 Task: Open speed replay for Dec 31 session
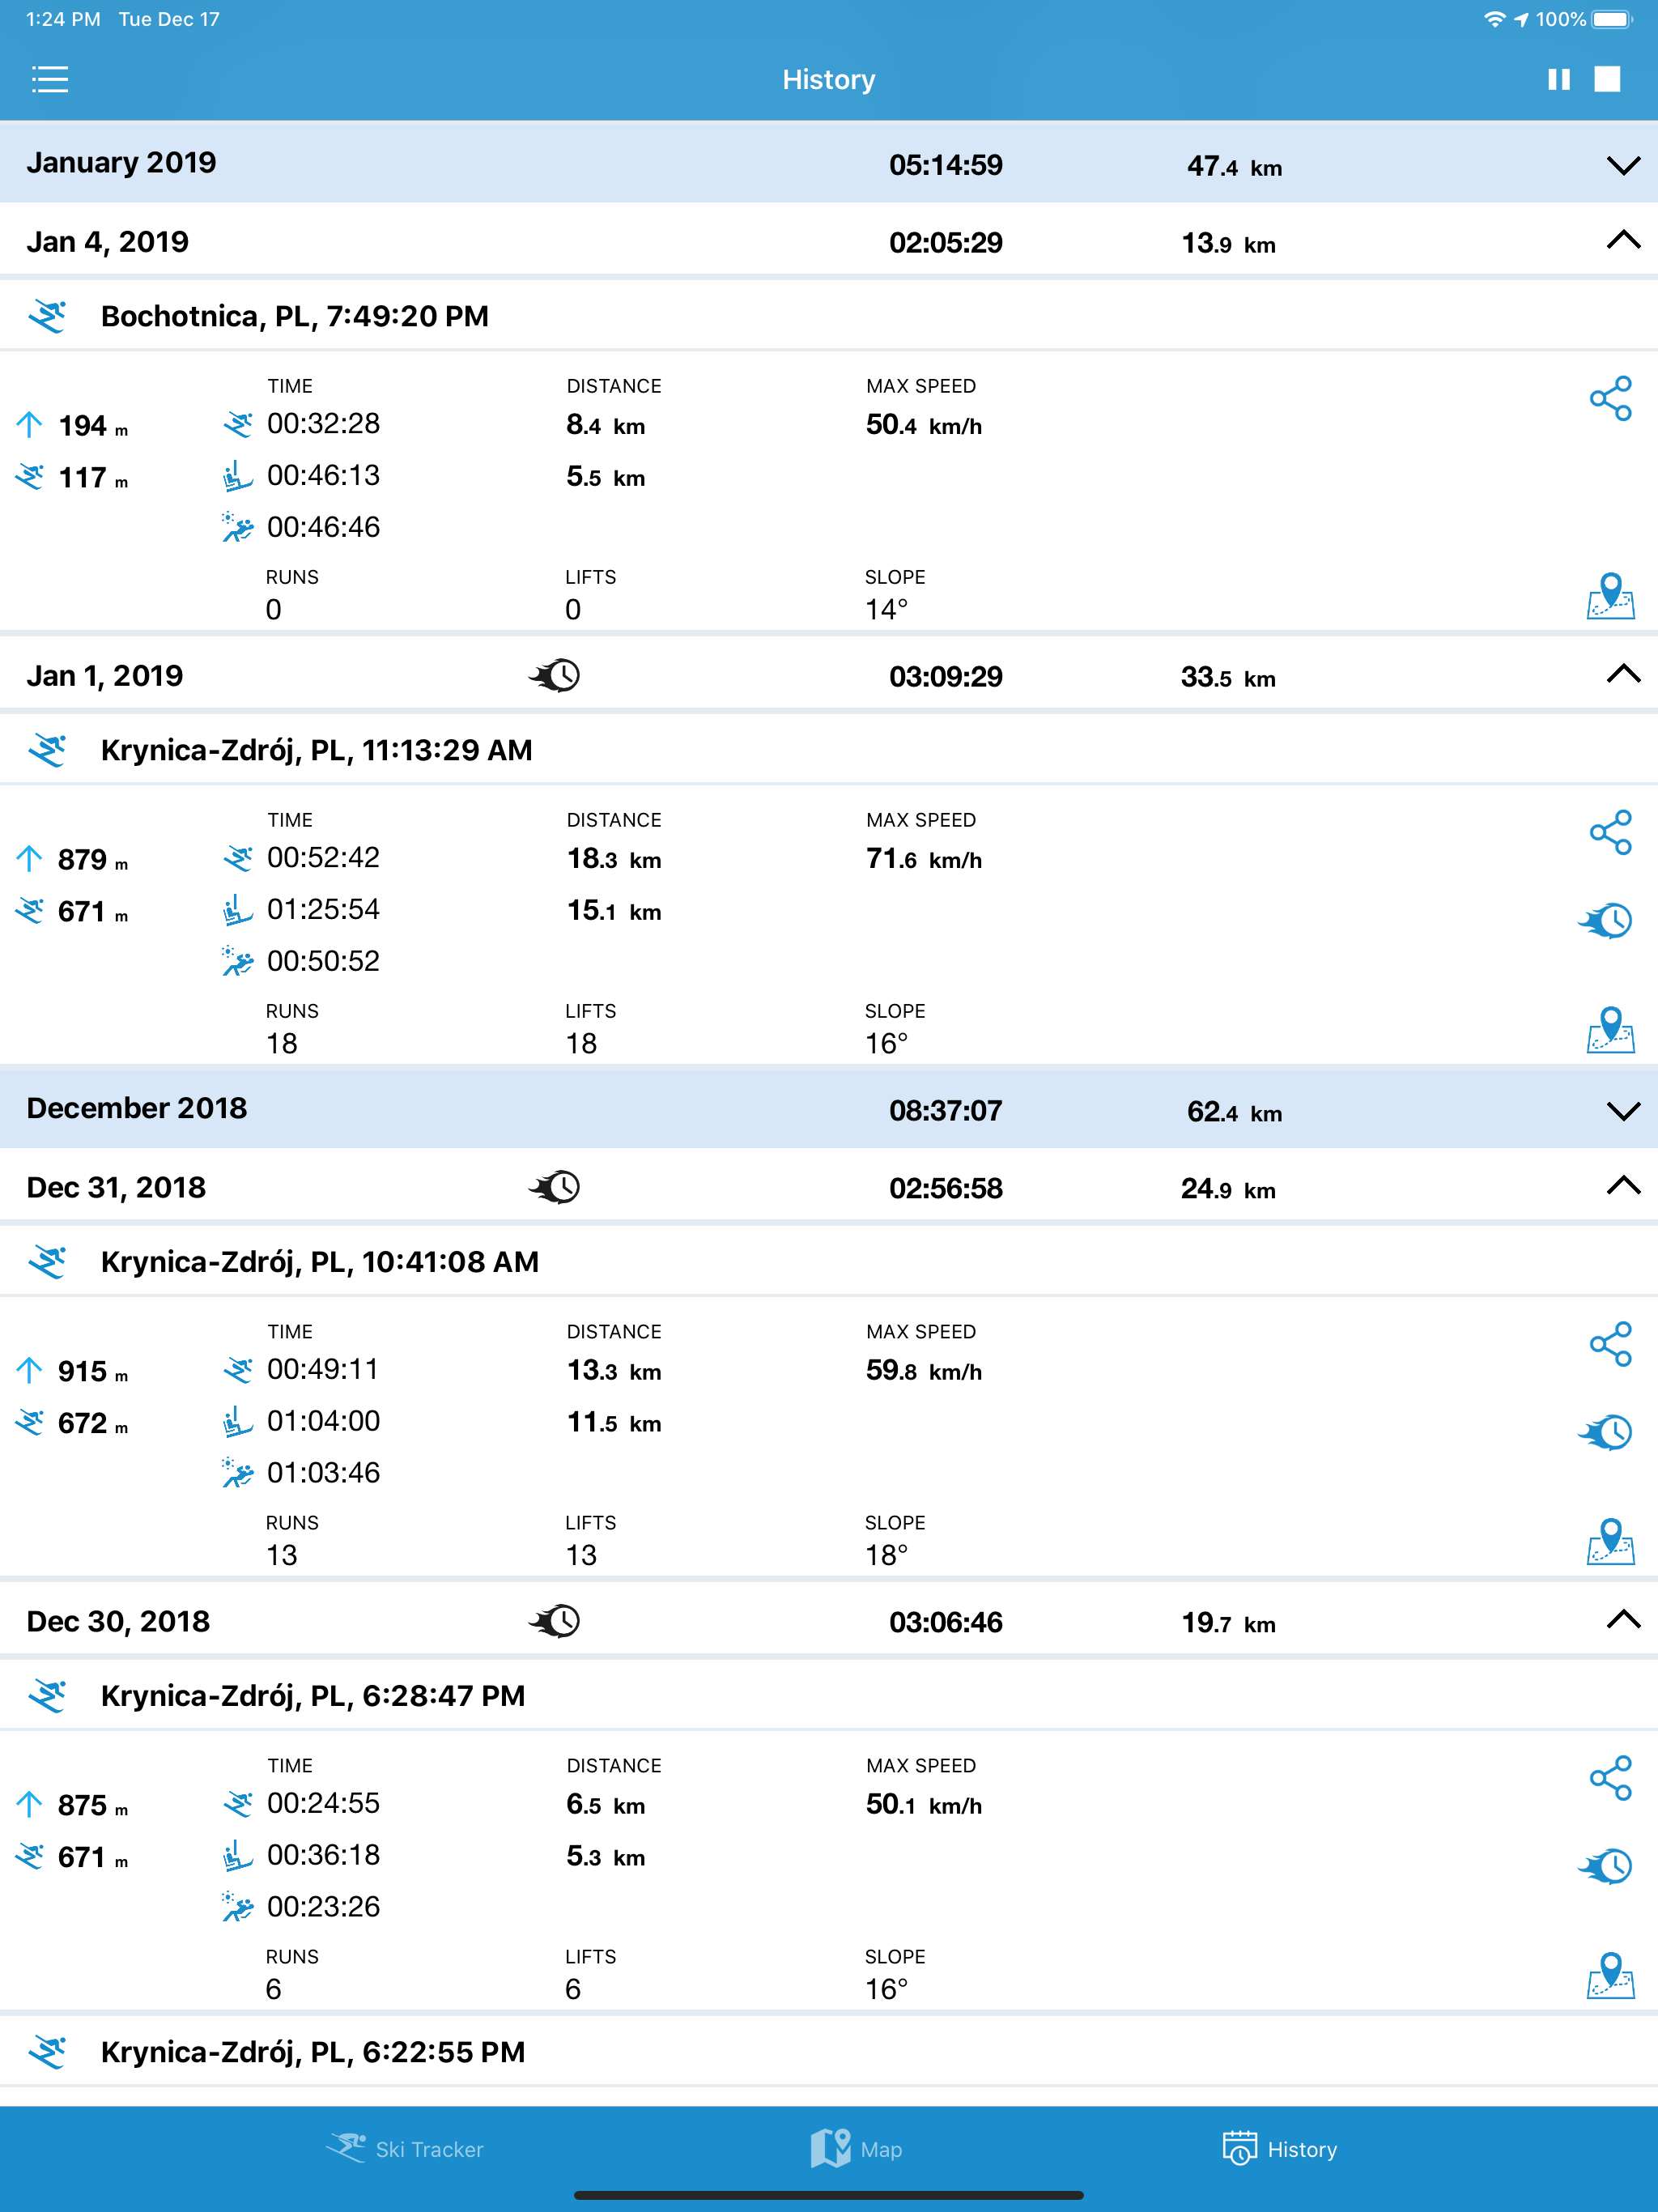(1606, 1432)
